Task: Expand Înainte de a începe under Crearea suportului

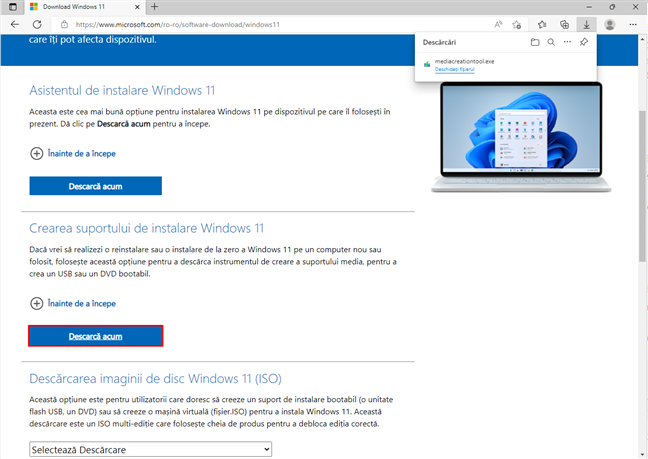Action: click(x=73, y=304)
